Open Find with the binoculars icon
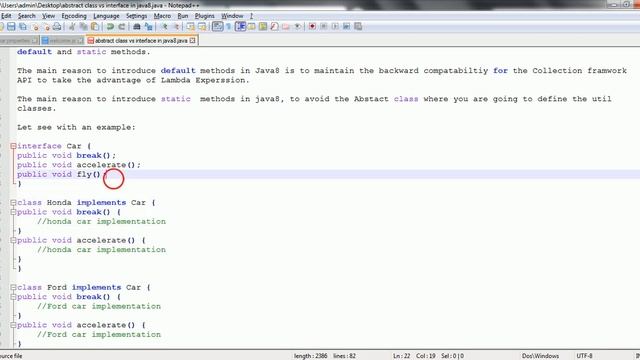640x360 pixels. 137,27
